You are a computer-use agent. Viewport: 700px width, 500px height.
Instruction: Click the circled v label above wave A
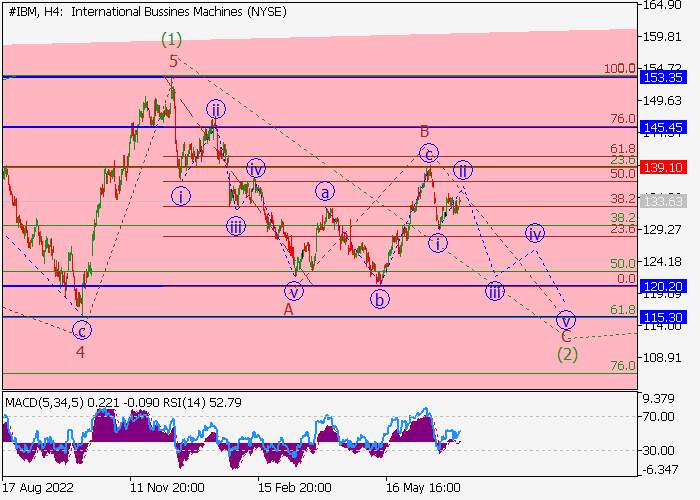point(294,292)
